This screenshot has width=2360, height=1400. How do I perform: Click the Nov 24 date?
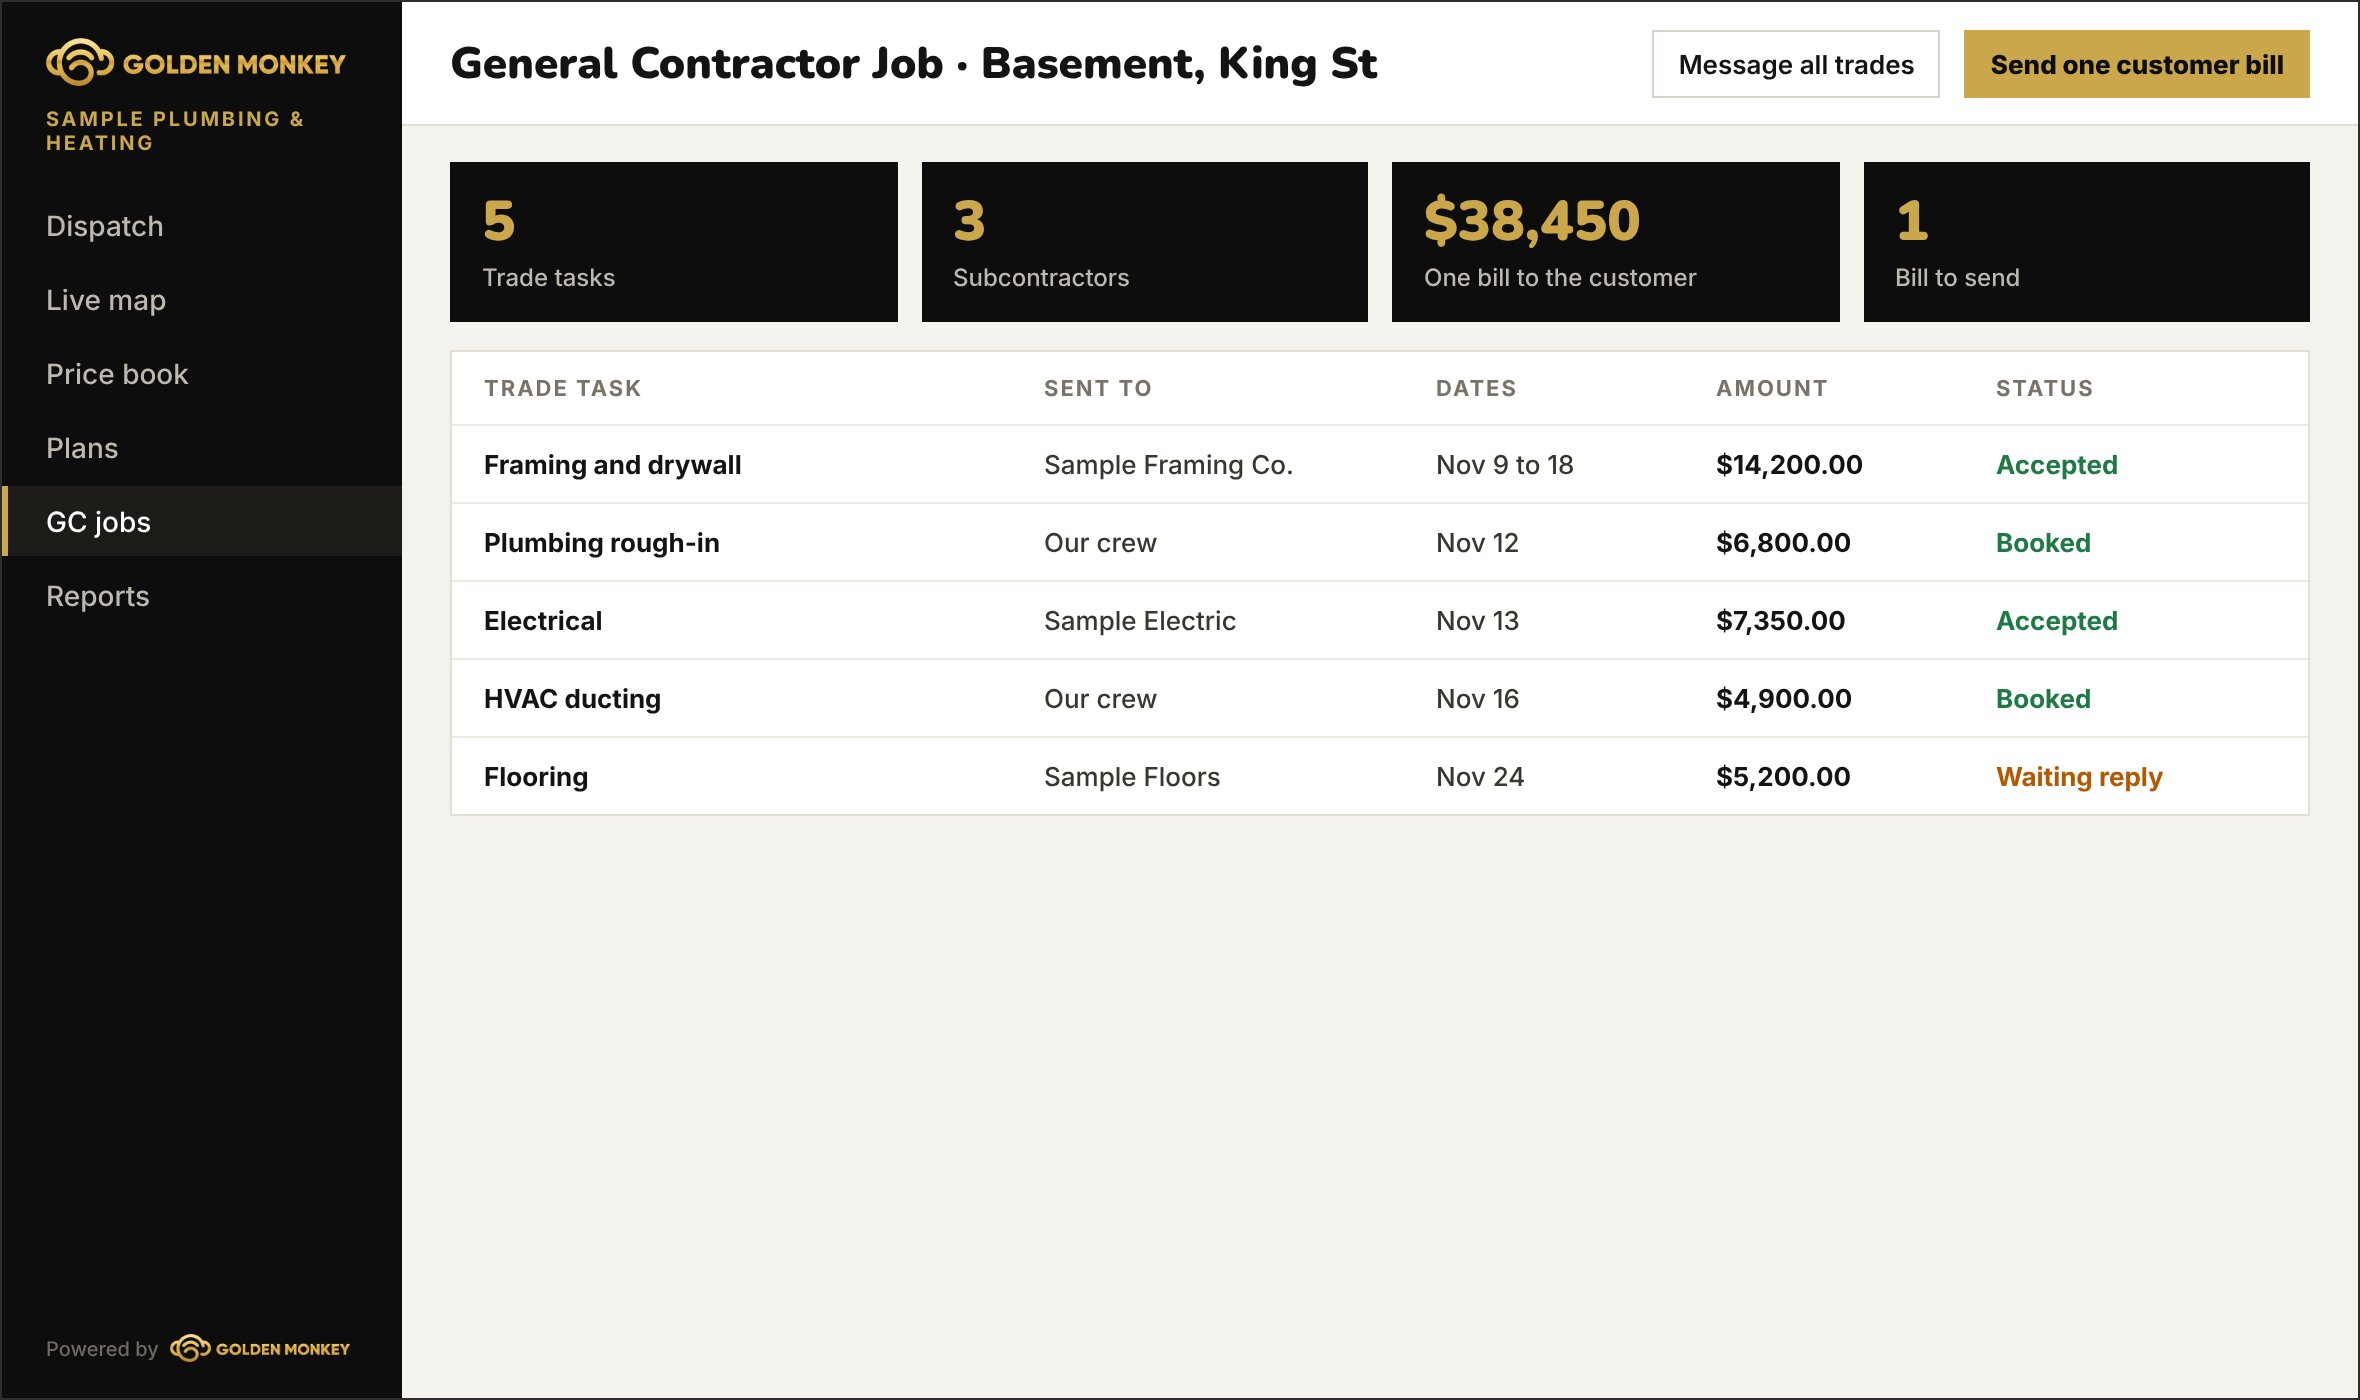(x=1480, y=776)
